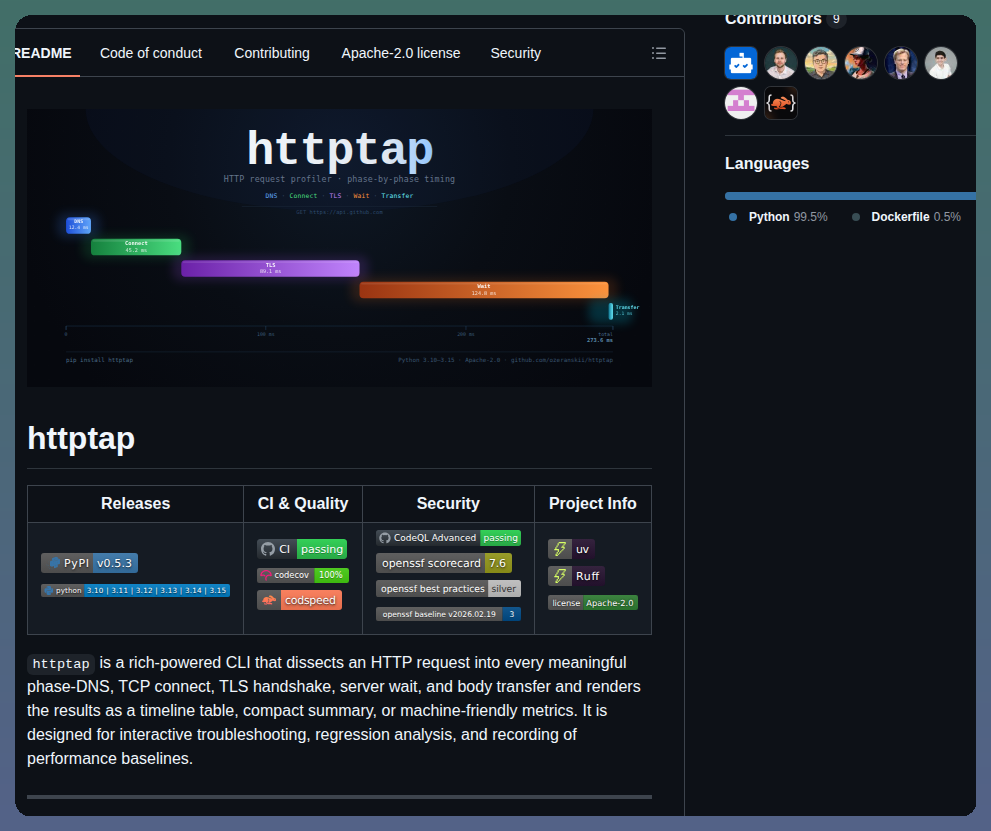Click the uv badge
The width and height of the screenshot is (991, 831).
pyautogui.click(x=571, y=549)
